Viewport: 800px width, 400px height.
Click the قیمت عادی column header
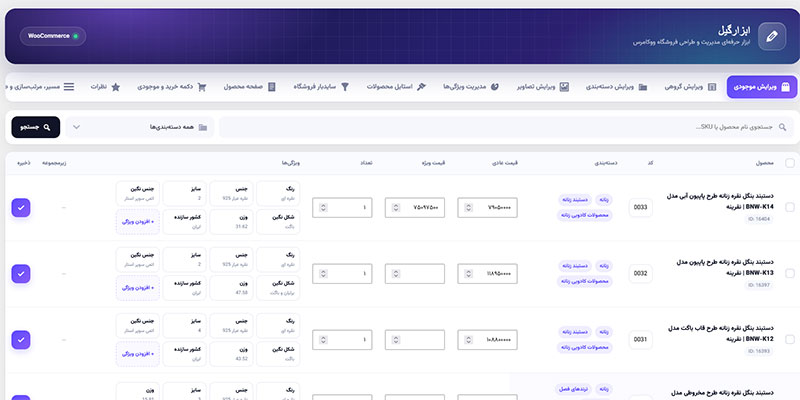coord(505,163)
